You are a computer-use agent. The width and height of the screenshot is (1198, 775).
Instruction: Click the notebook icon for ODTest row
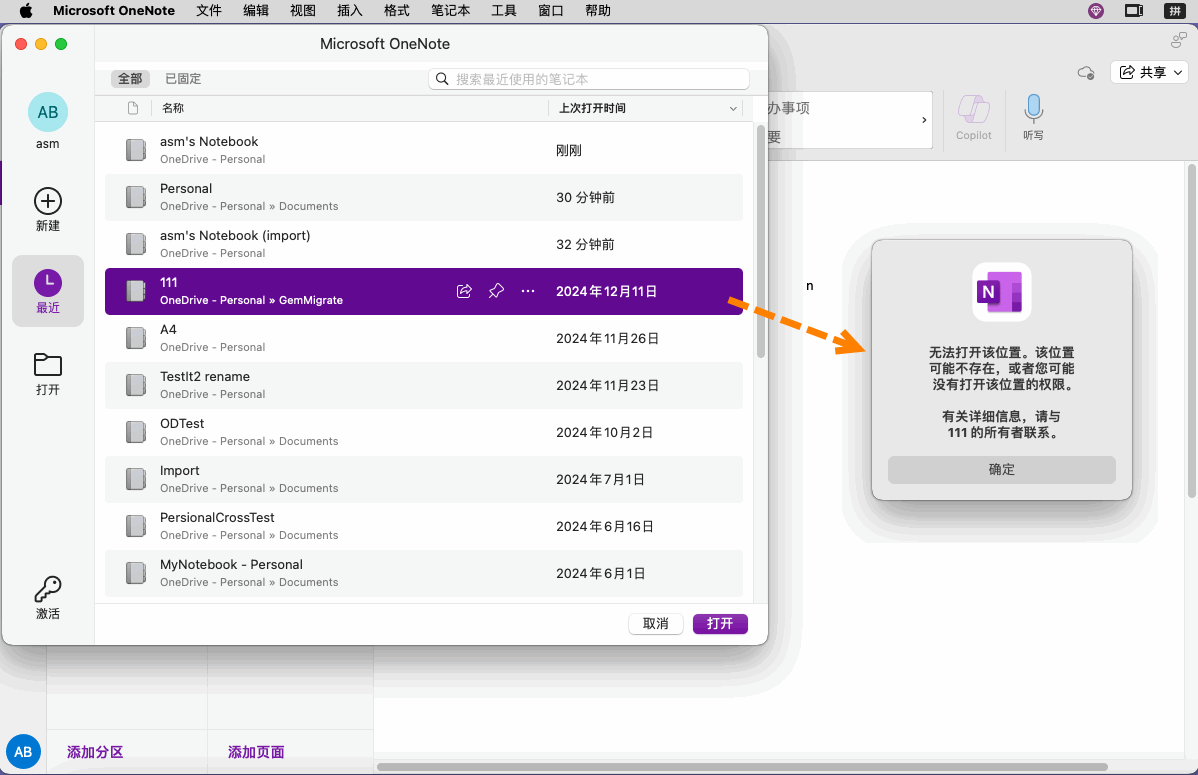(x=136, y=432)
